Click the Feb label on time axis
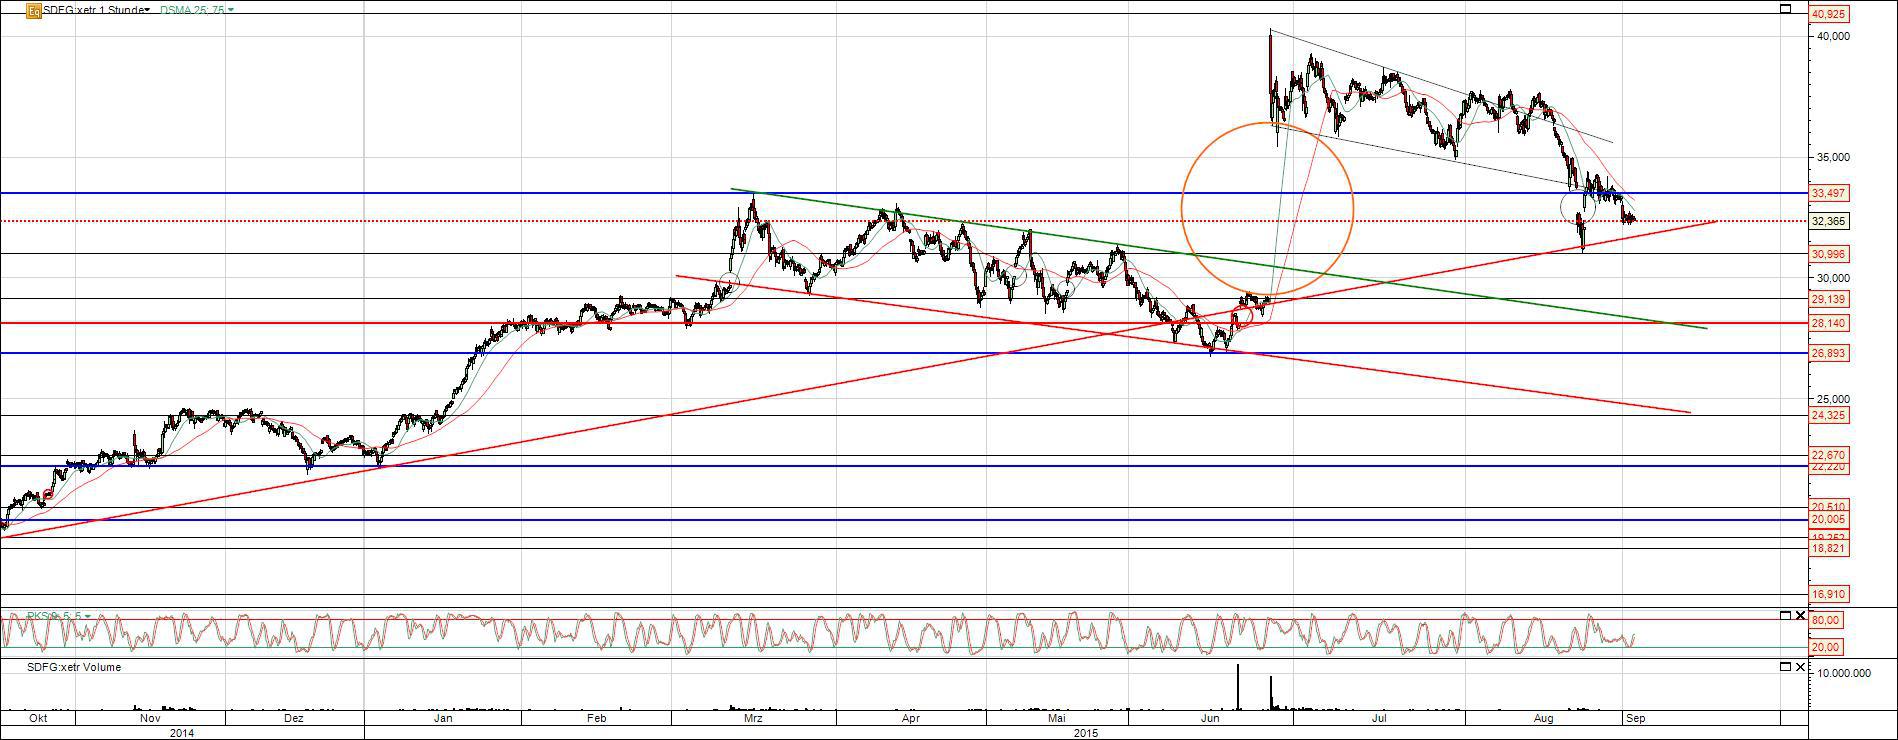This screenshot has width=1898, height=740. (597, 718)
